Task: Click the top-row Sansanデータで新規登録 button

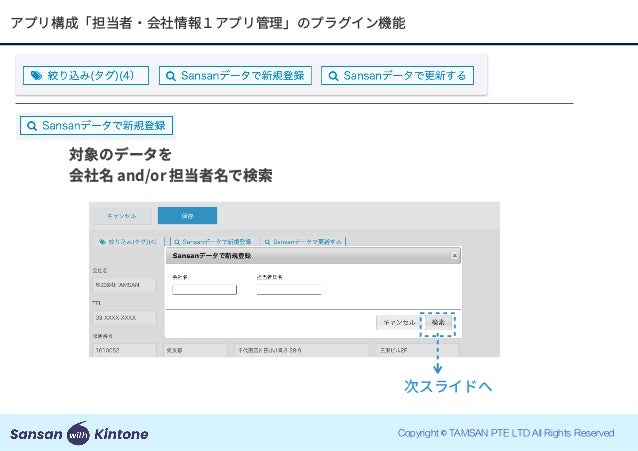Action: click(x=235, y=75)
